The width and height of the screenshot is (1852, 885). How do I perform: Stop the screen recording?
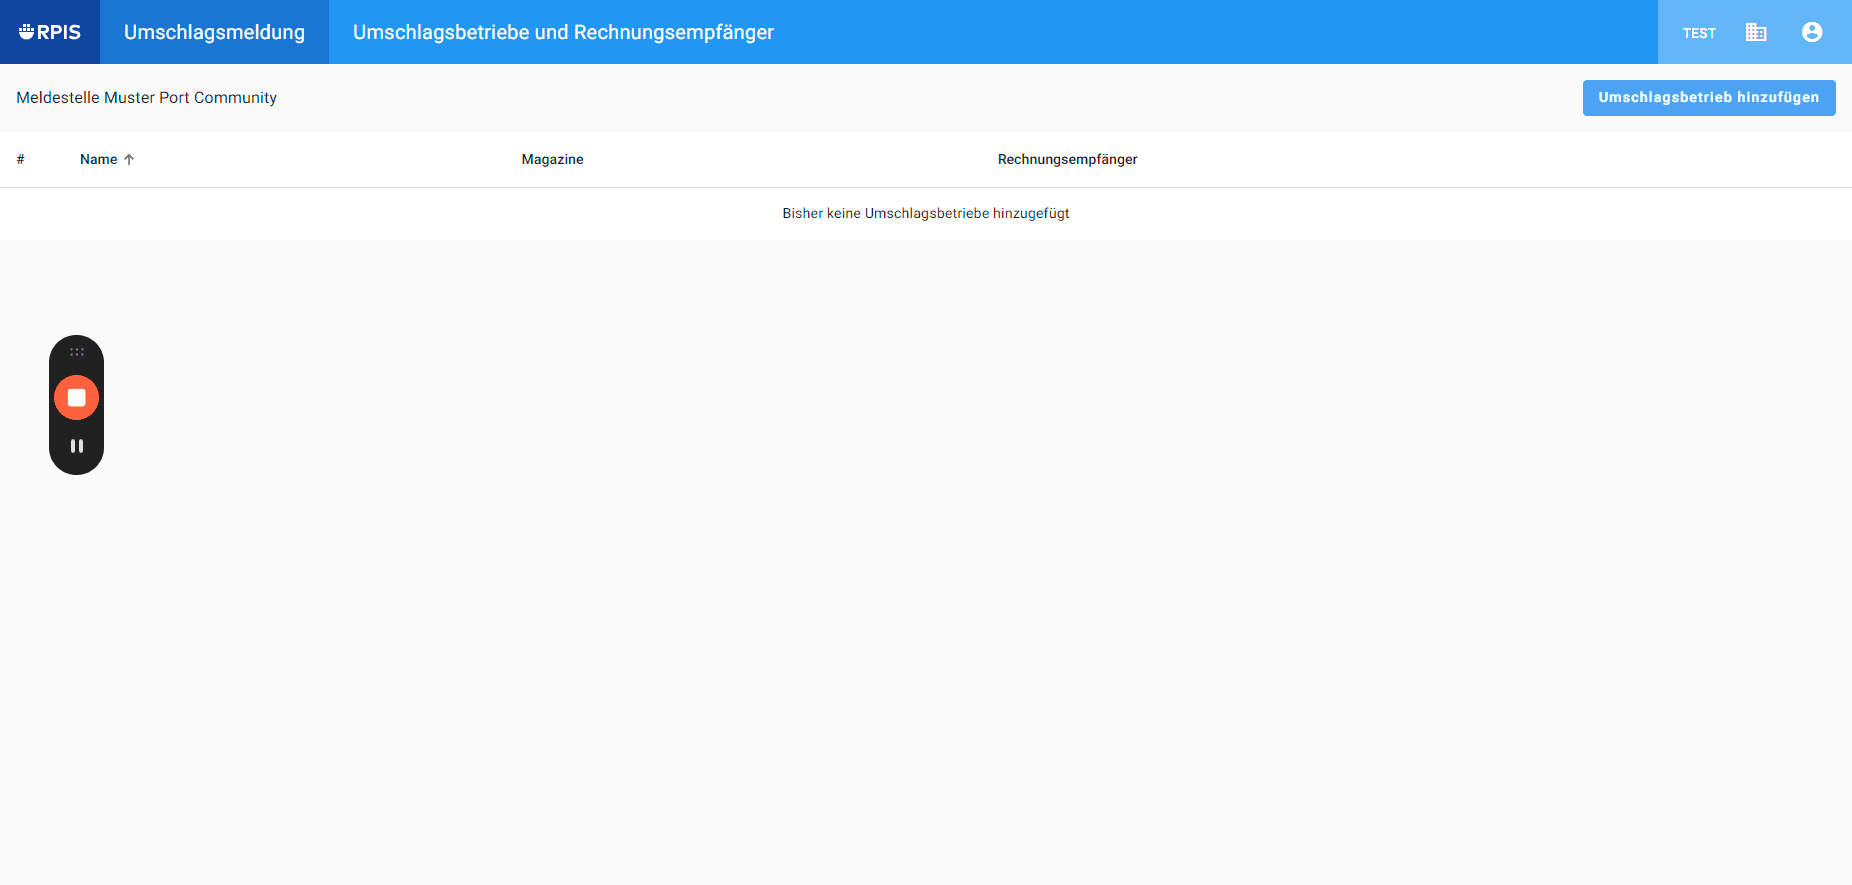click(x=76, y=397)
